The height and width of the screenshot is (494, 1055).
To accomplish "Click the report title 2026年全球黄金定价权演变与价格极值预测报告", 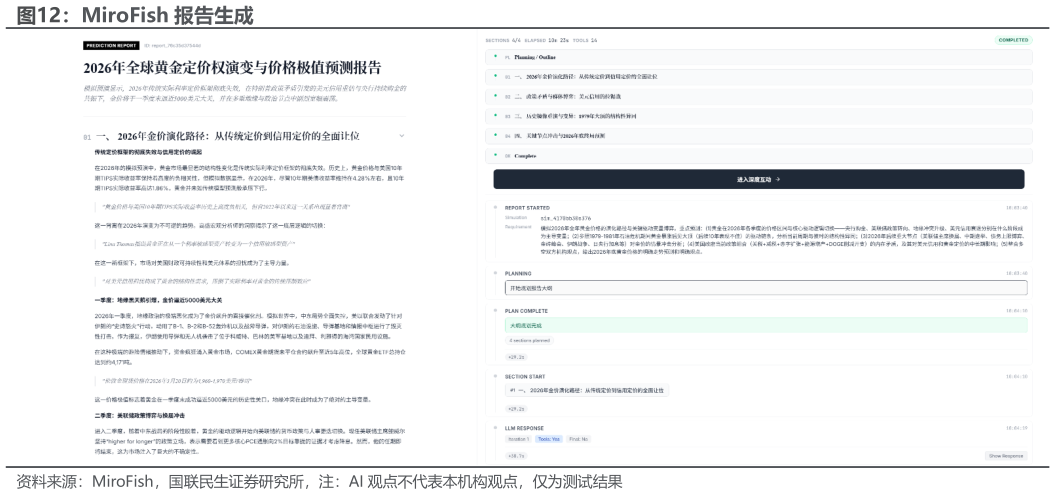I will click(232, 68).
